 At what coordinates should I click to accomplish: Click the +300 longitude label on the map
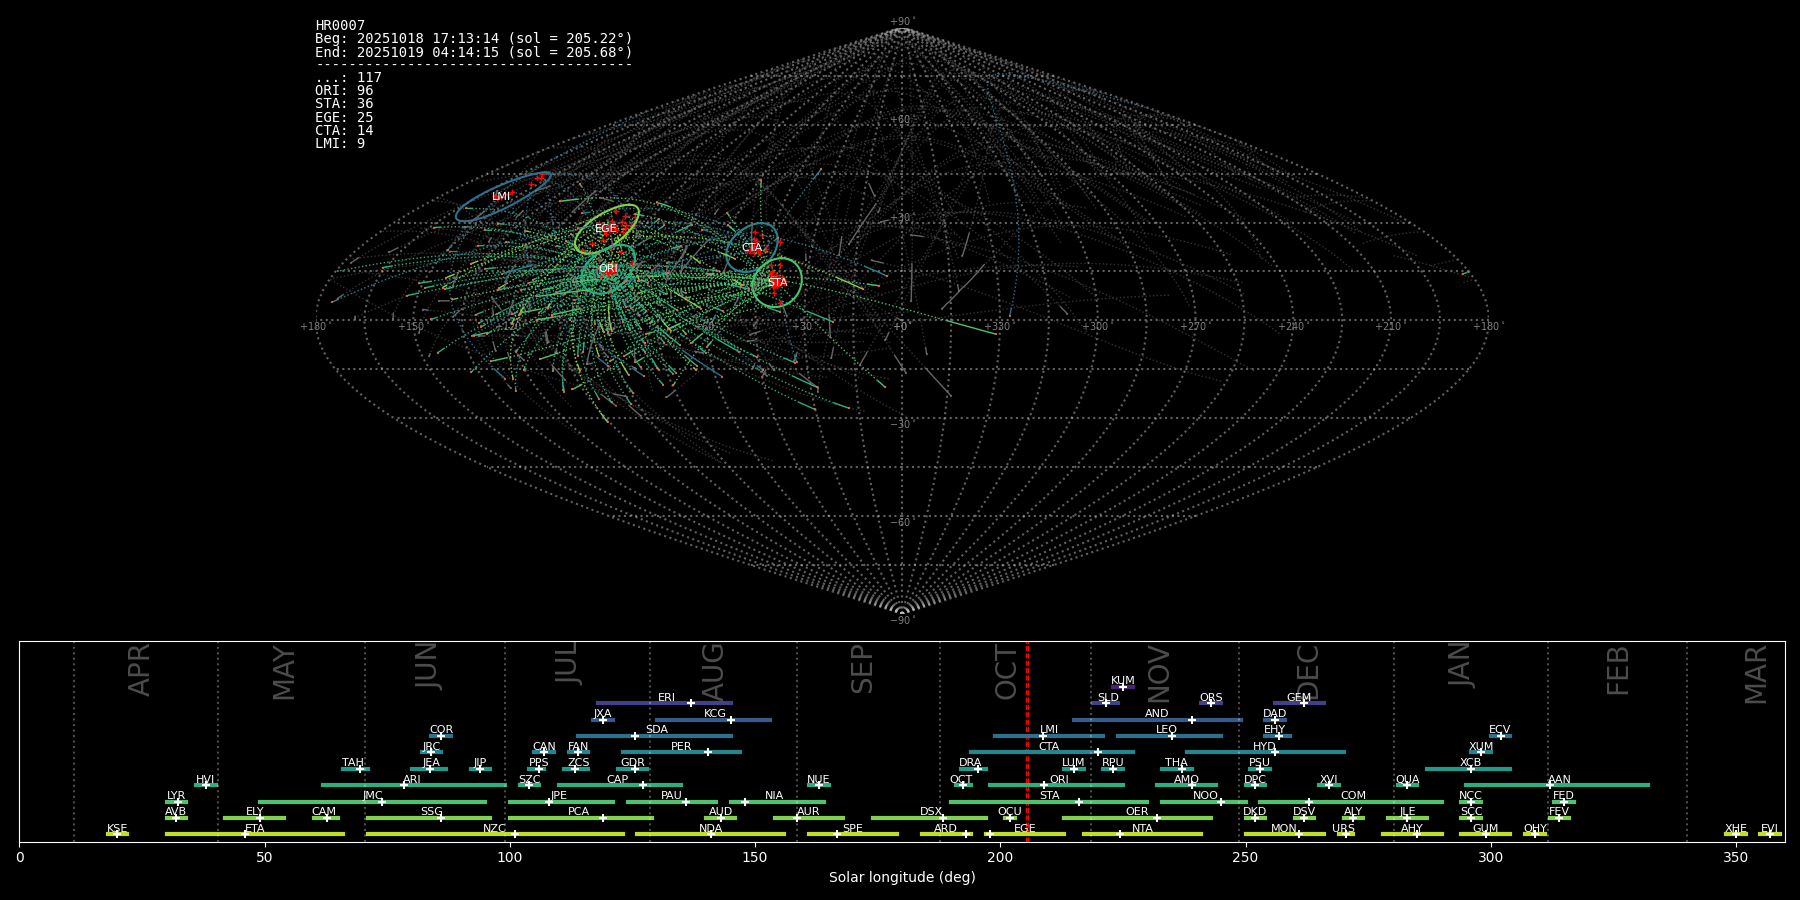pyautogui.click(x=1095, y=327)
